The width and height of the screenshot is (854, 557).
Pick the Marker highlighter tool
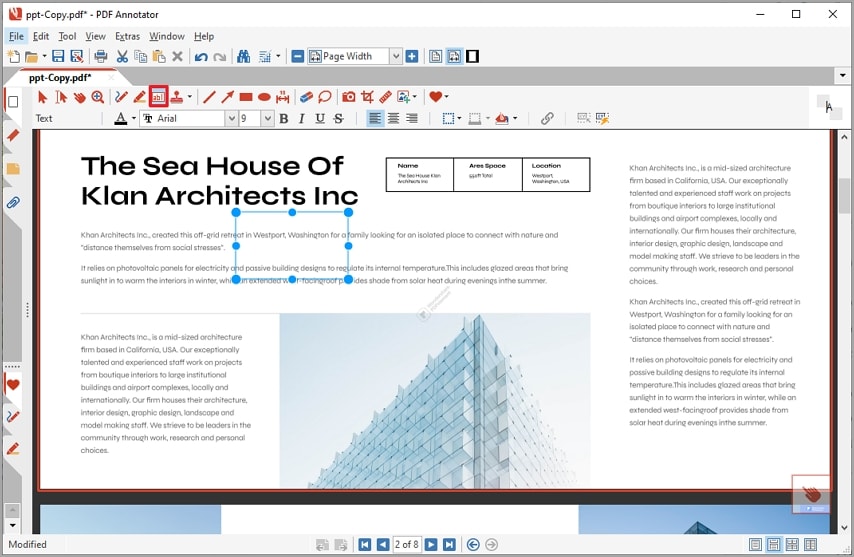(139, 97)
